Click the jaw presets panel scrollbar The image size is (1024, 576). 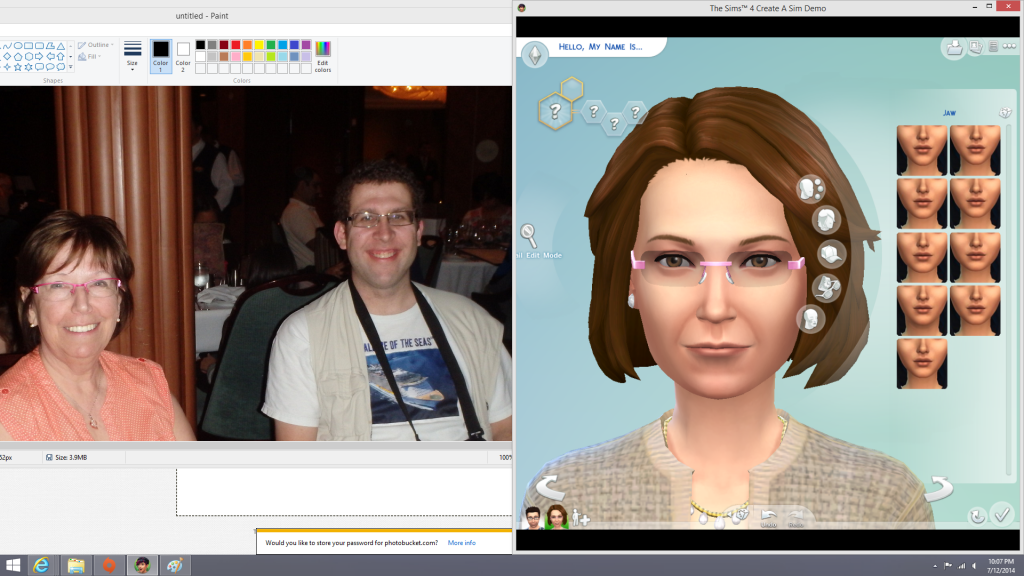click(1008, 300)
